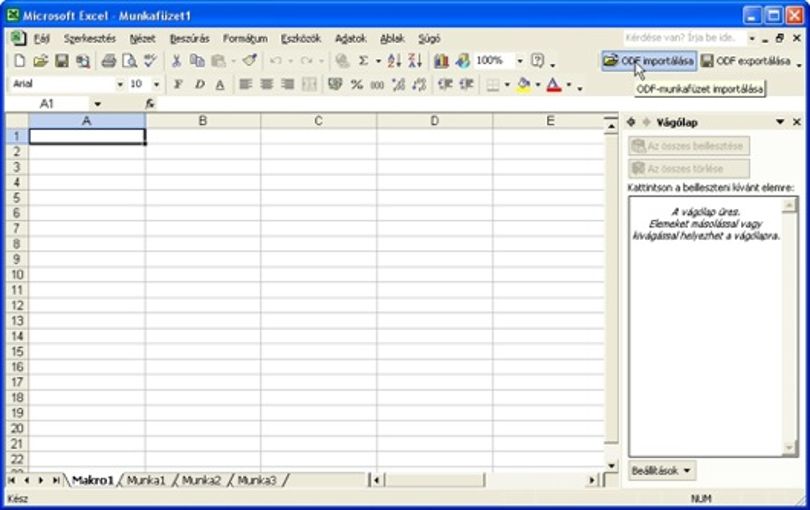810x510 pixels.
Task: Open the Beállítások dropdown button
Action: coord(662,471)
